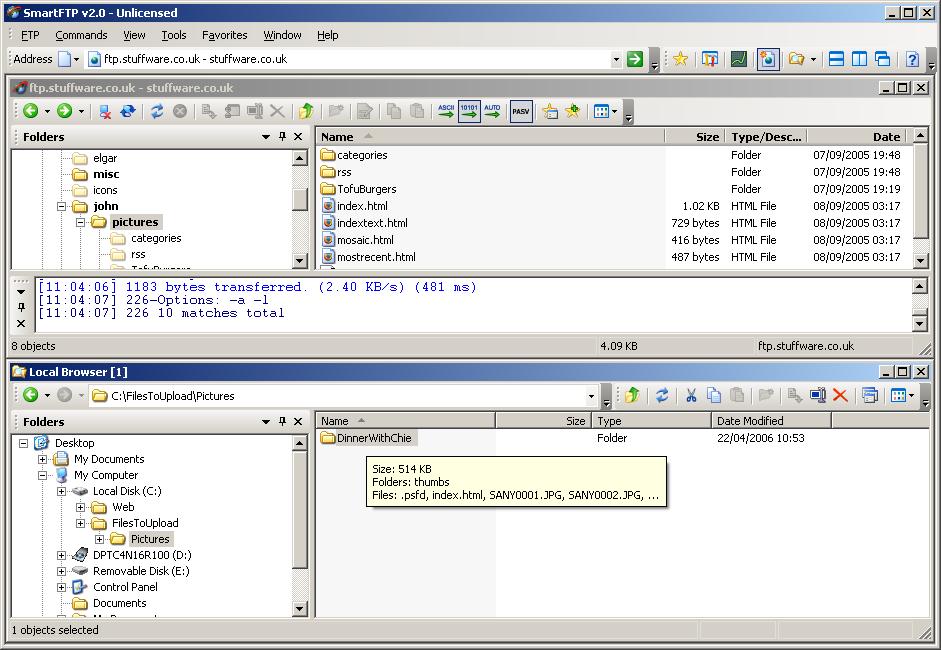This screenshot has width=941, height=650.
Task: Sort remote files by Name column
Action: tap(490, 137)
